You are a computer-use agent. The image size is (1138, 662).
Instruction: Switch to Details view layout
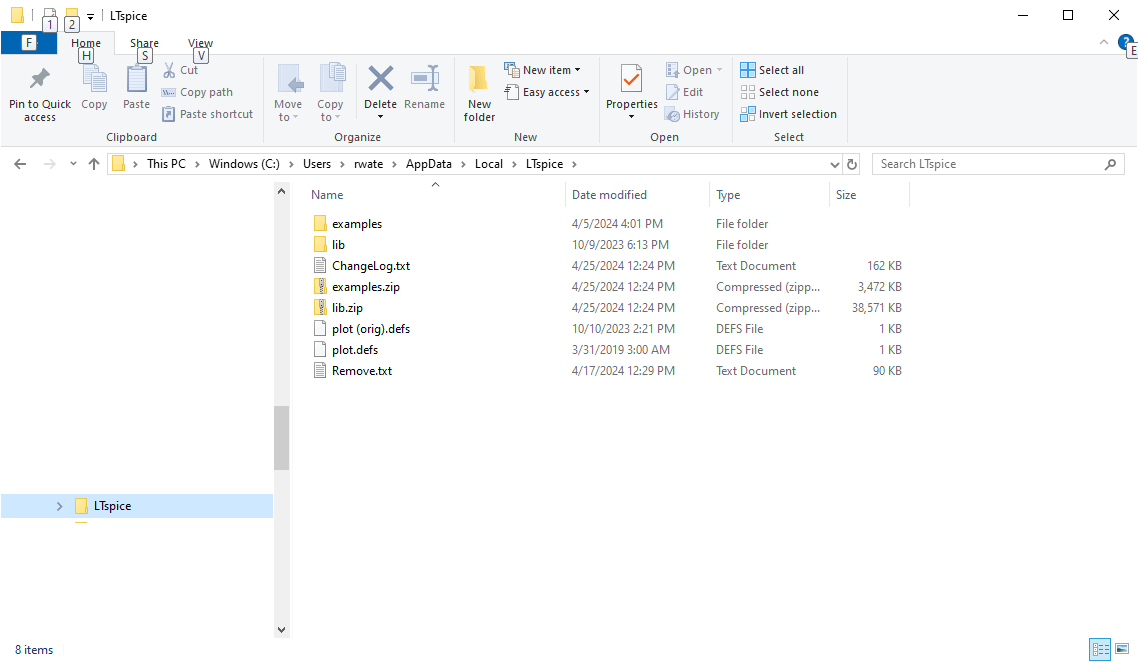tap(1100, 649)
